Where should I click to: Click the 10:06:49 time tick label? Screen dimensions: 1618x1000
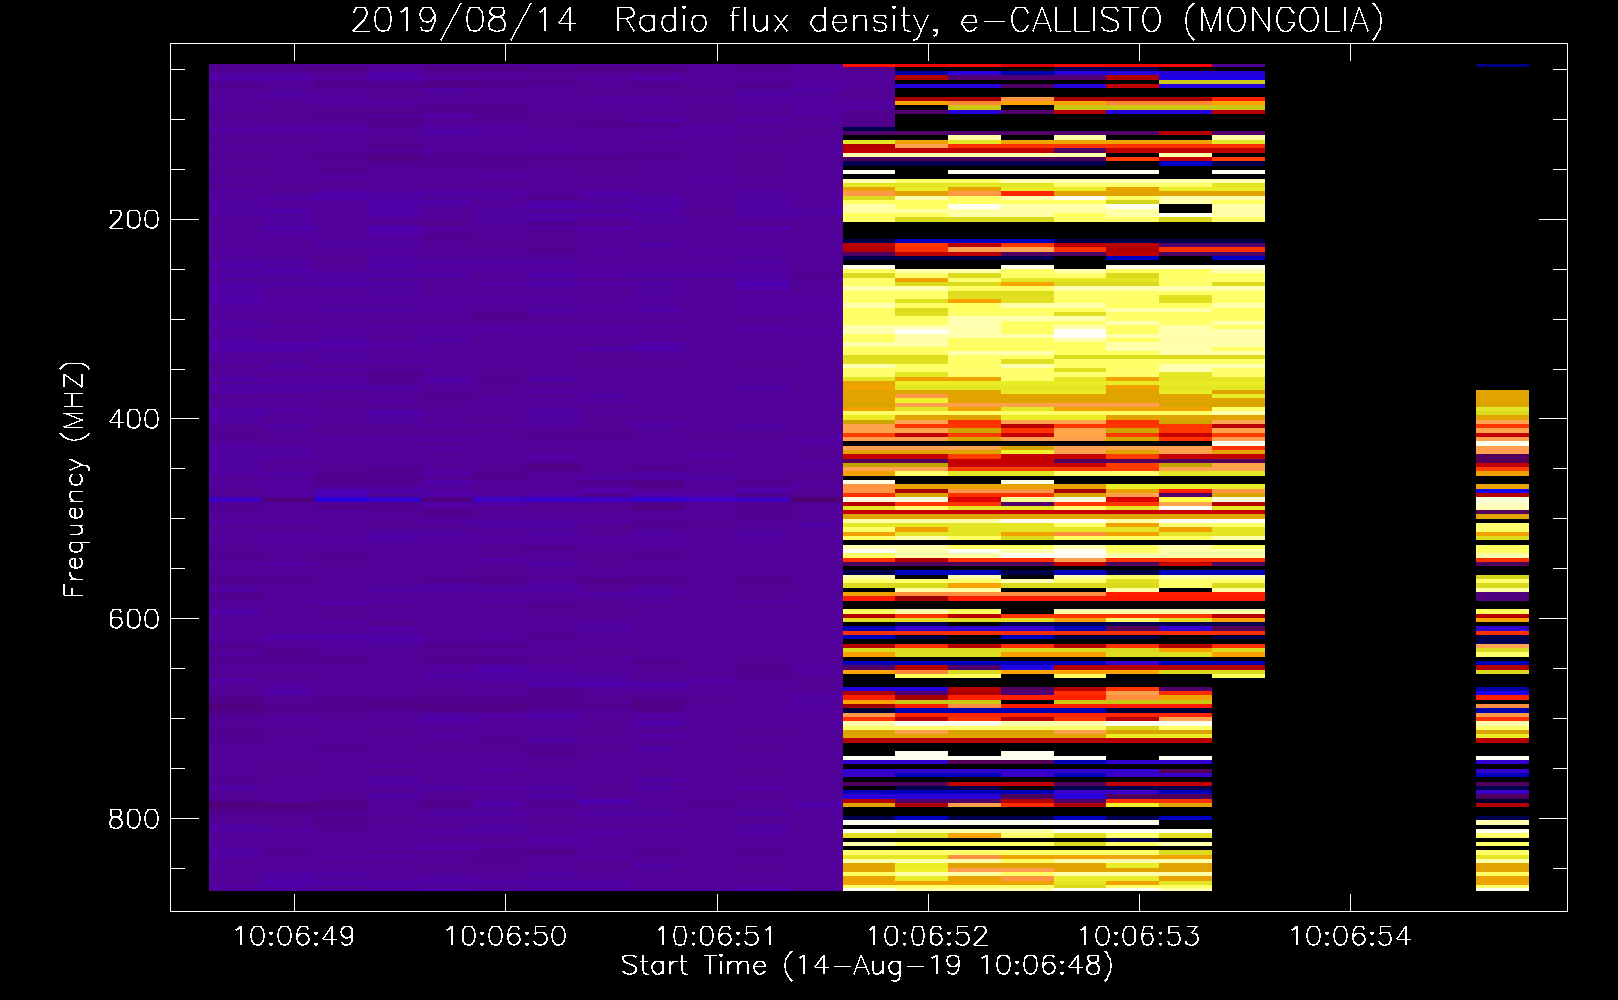tap(294, 937)
